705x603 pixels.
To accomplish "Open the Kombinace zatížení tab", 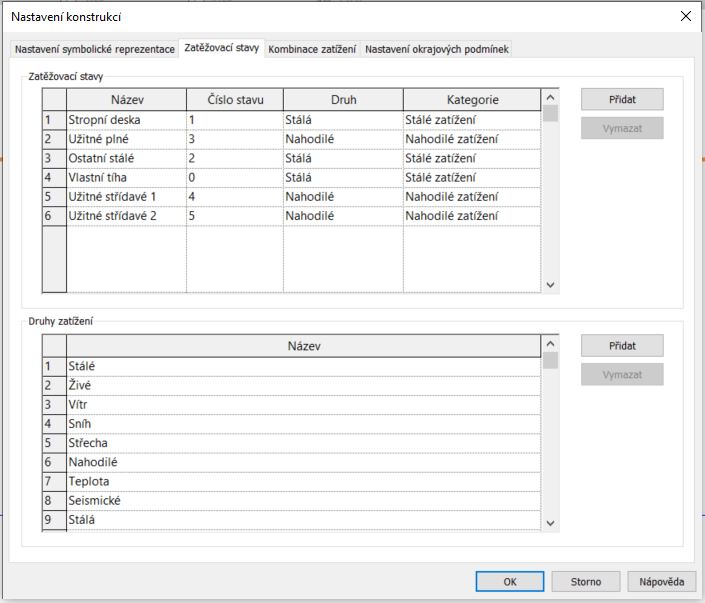I will 313,49.
